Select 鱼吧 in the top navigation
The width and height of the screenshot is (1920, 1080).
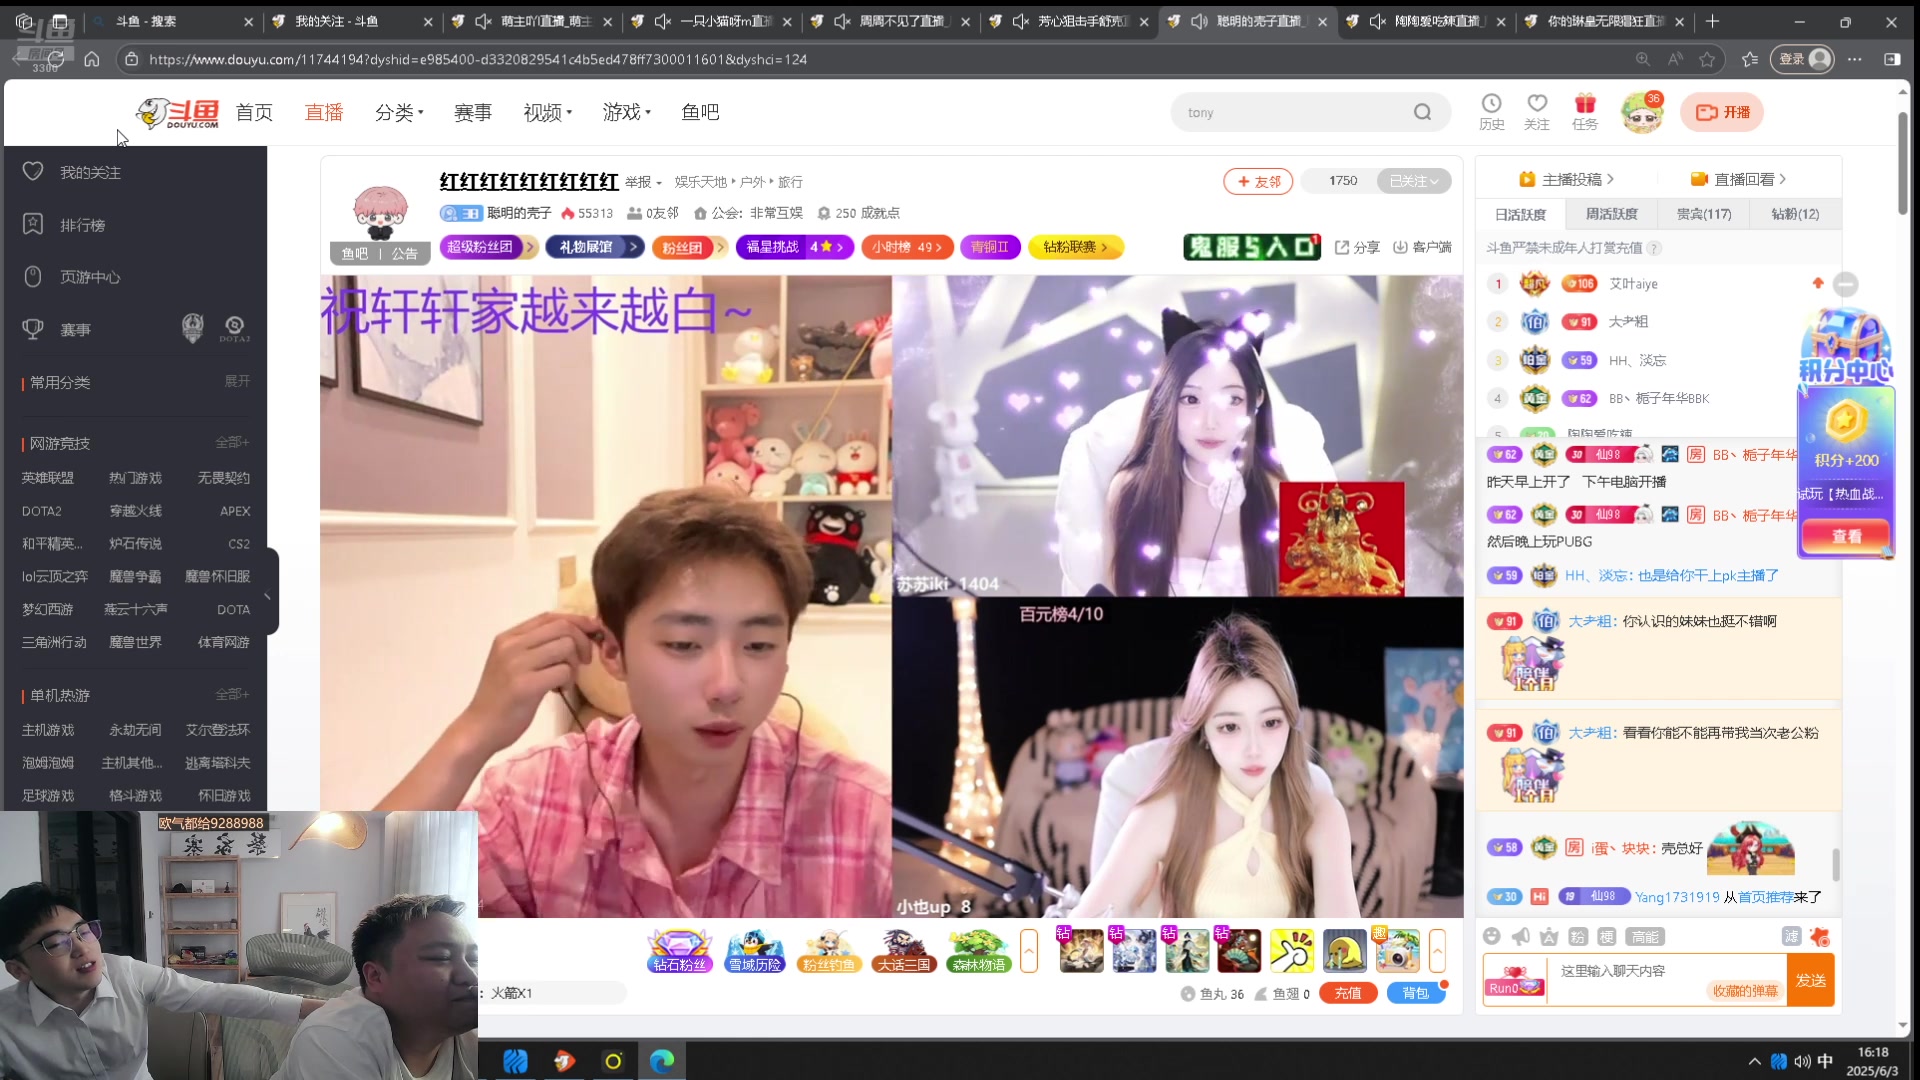tap(700, 112)
